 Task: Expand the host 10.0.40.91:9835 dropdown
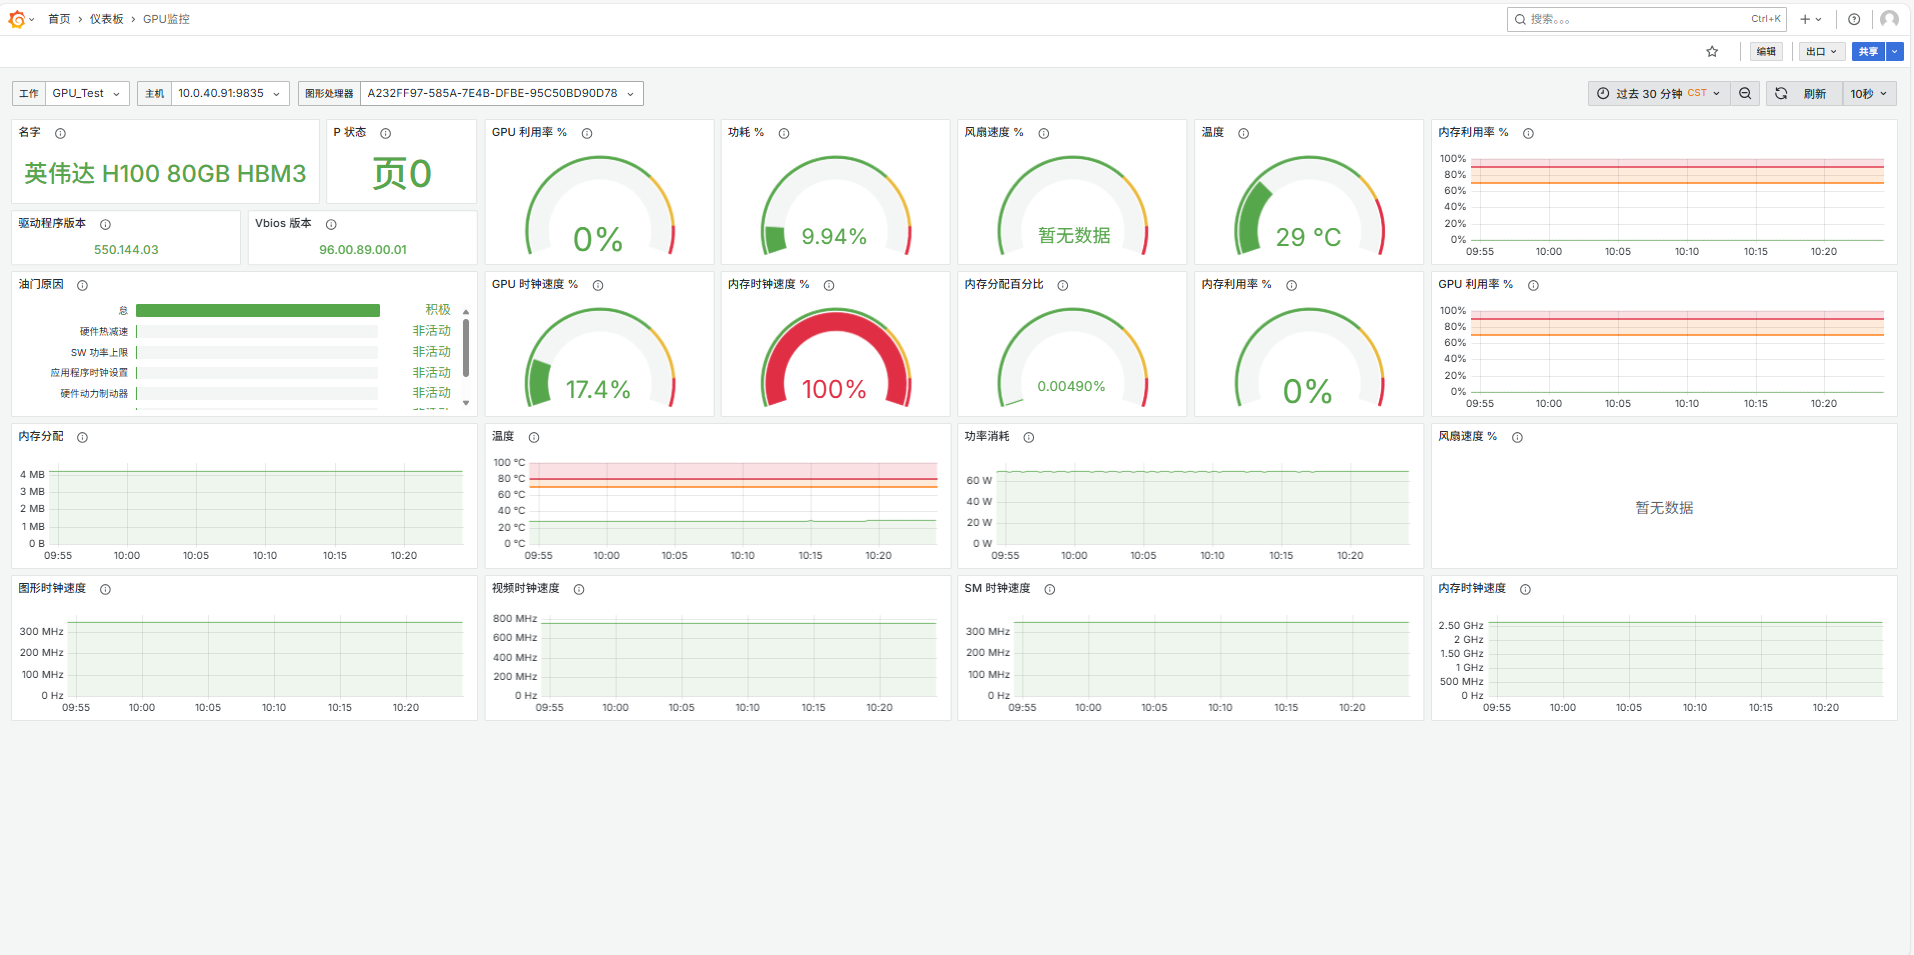[x=229, y=94]
